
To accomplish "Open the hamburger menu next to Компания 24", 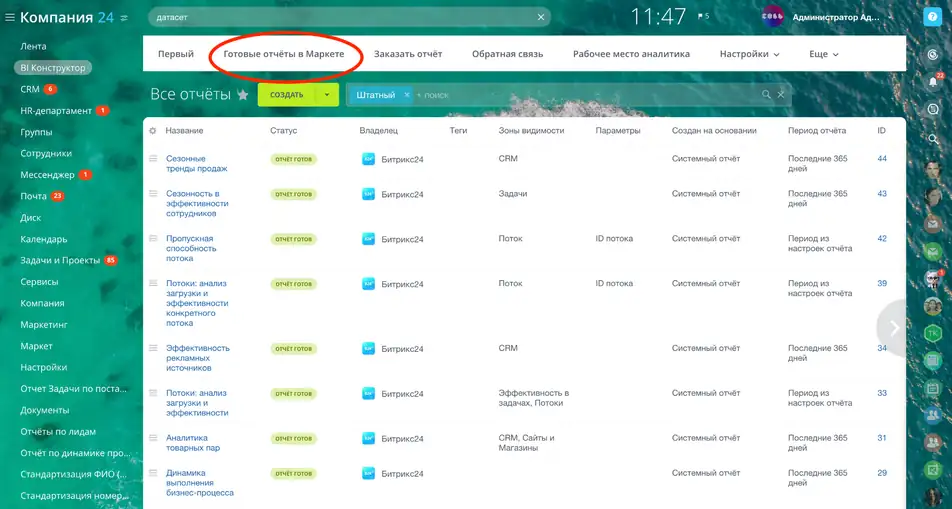I will point(9,18).
